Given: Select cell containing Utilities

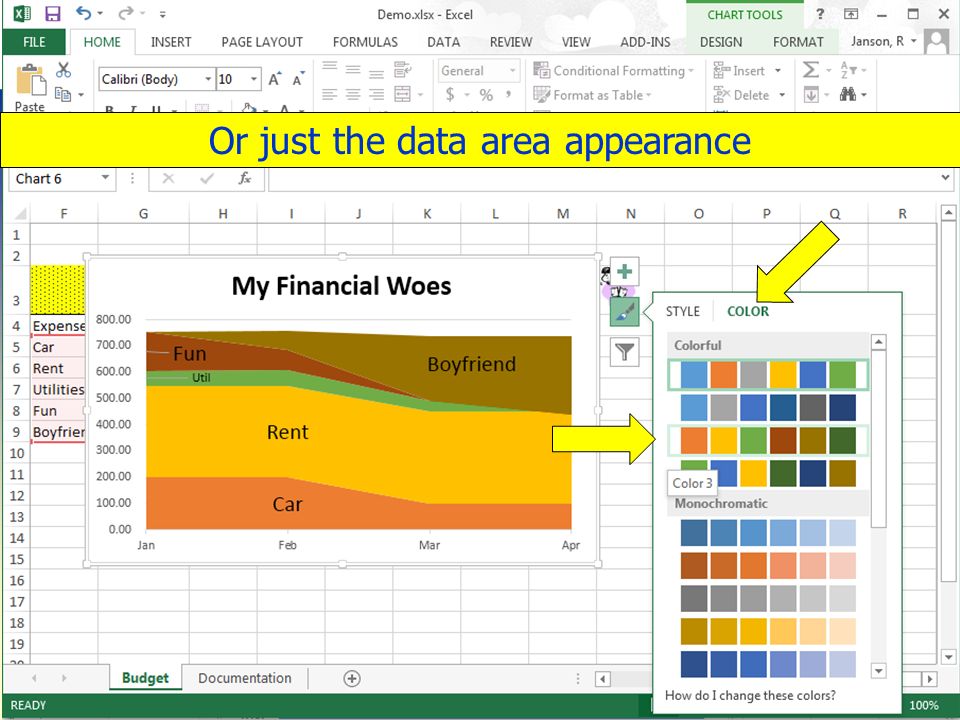Looking at the screenshot, I should 58,389.
